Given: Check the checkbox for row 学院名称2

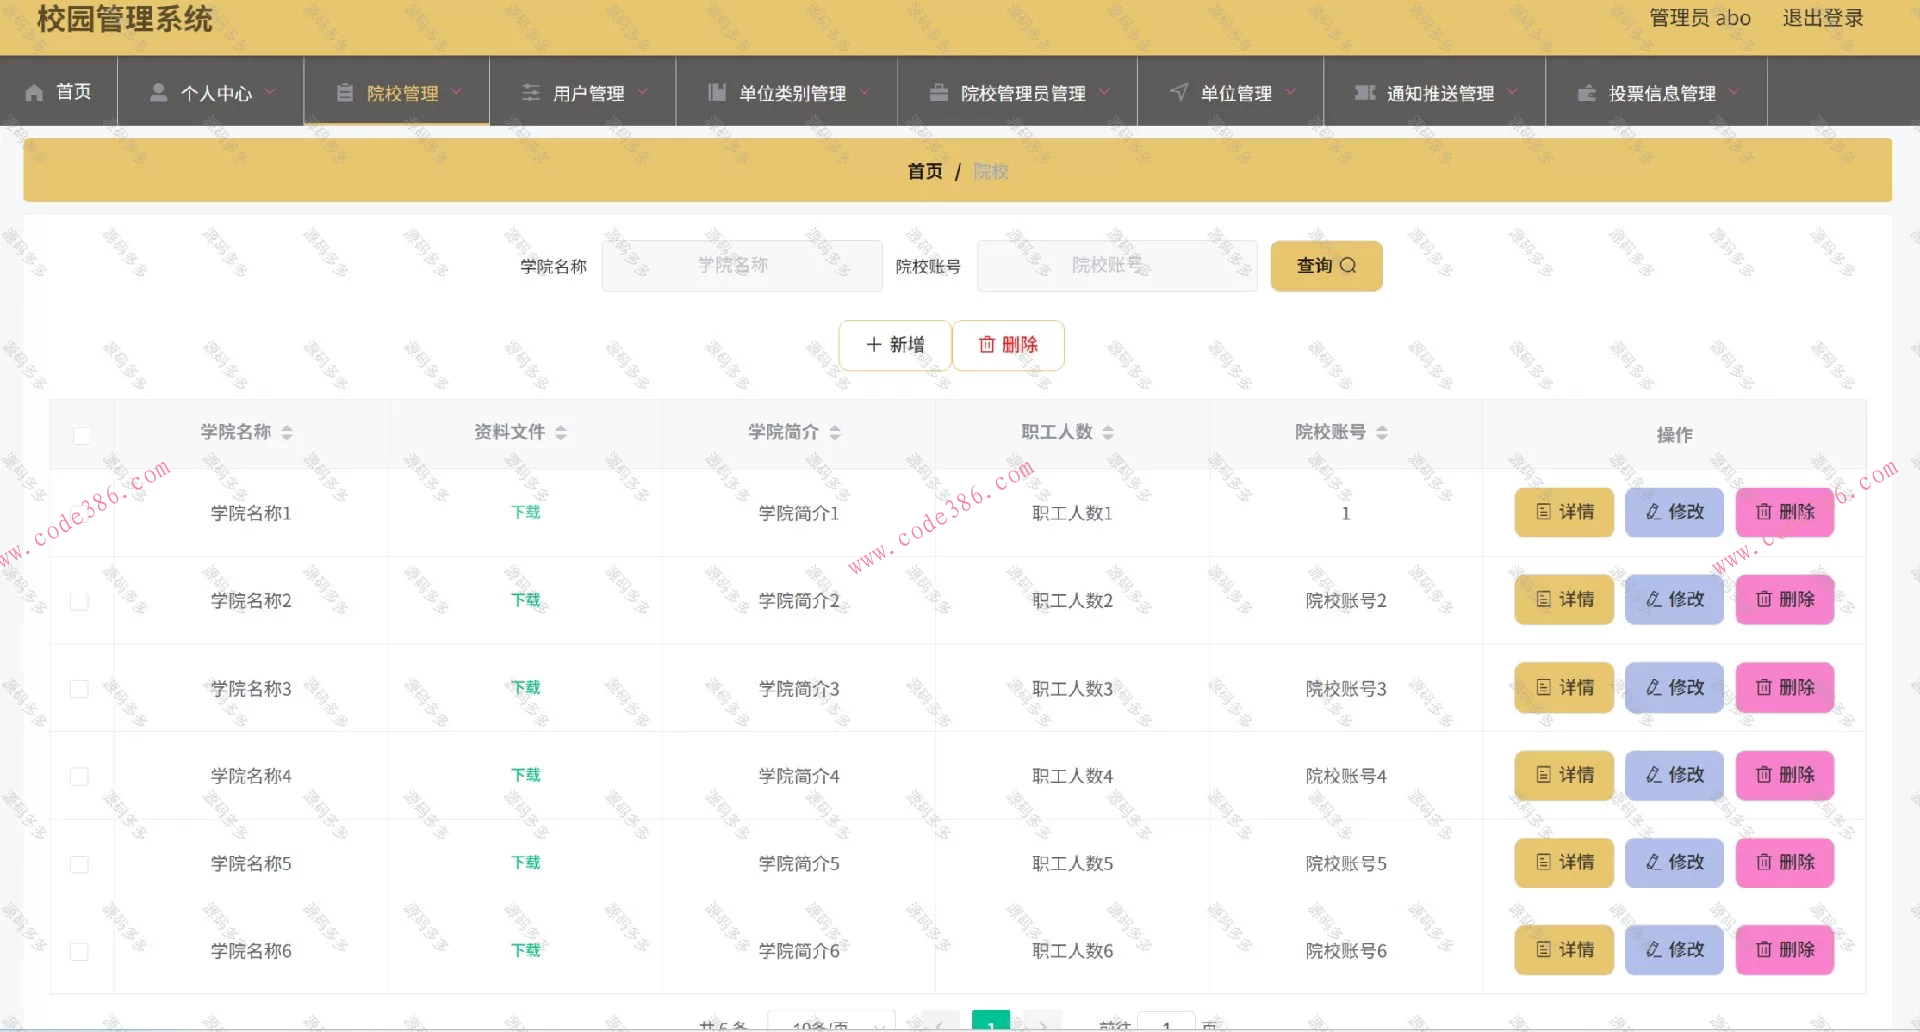Looking at the screenshot, I should point(81,600).
